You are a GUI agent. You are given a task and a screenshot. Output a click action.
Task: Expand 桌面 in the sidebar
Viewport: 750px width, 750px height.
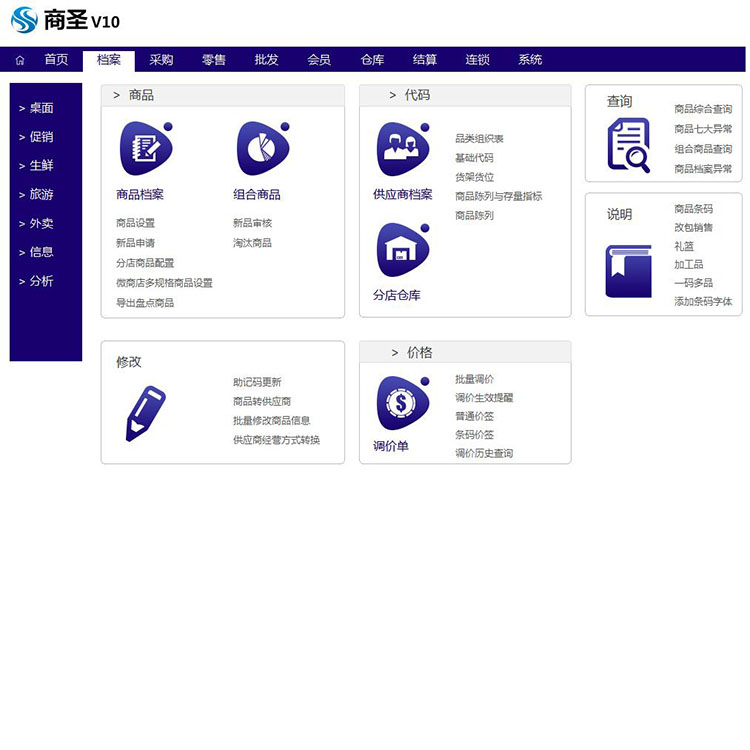(36, 108)
